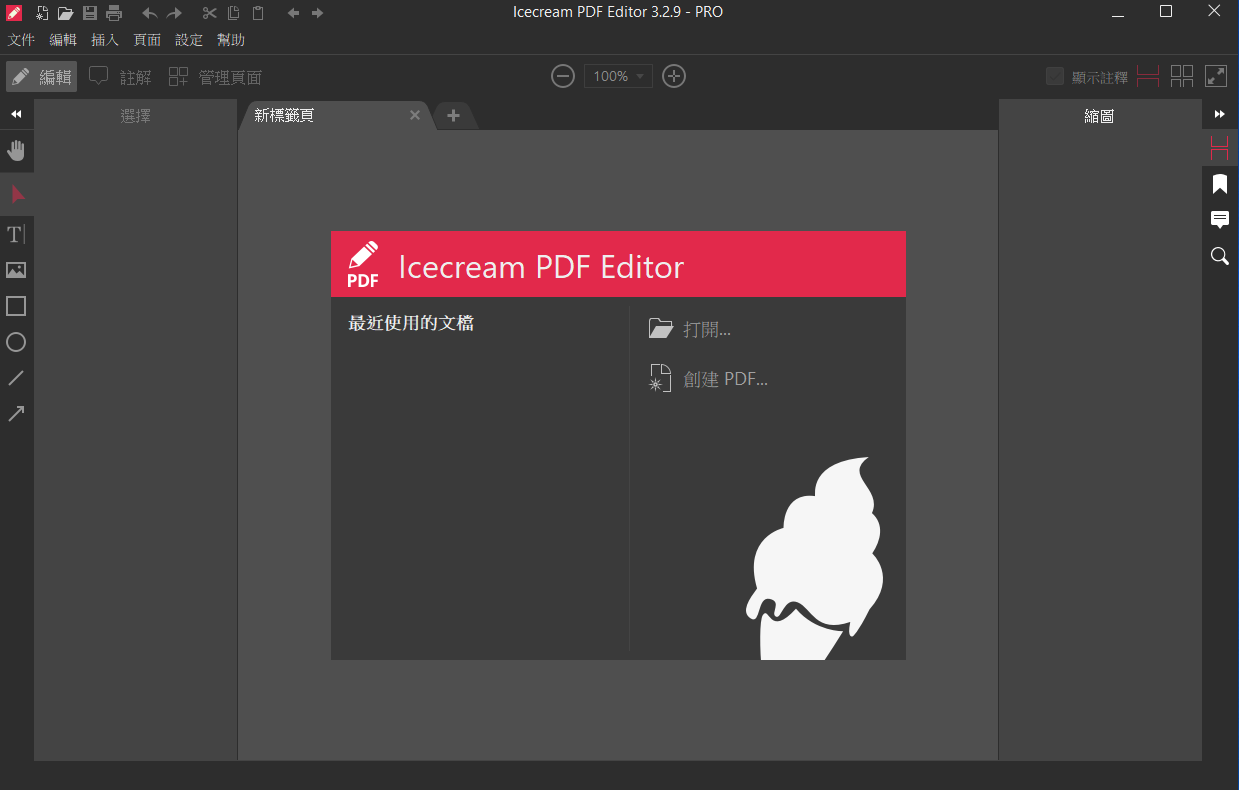
Task: Click the redo arrow icon
Action: click(x=174, y=13)
